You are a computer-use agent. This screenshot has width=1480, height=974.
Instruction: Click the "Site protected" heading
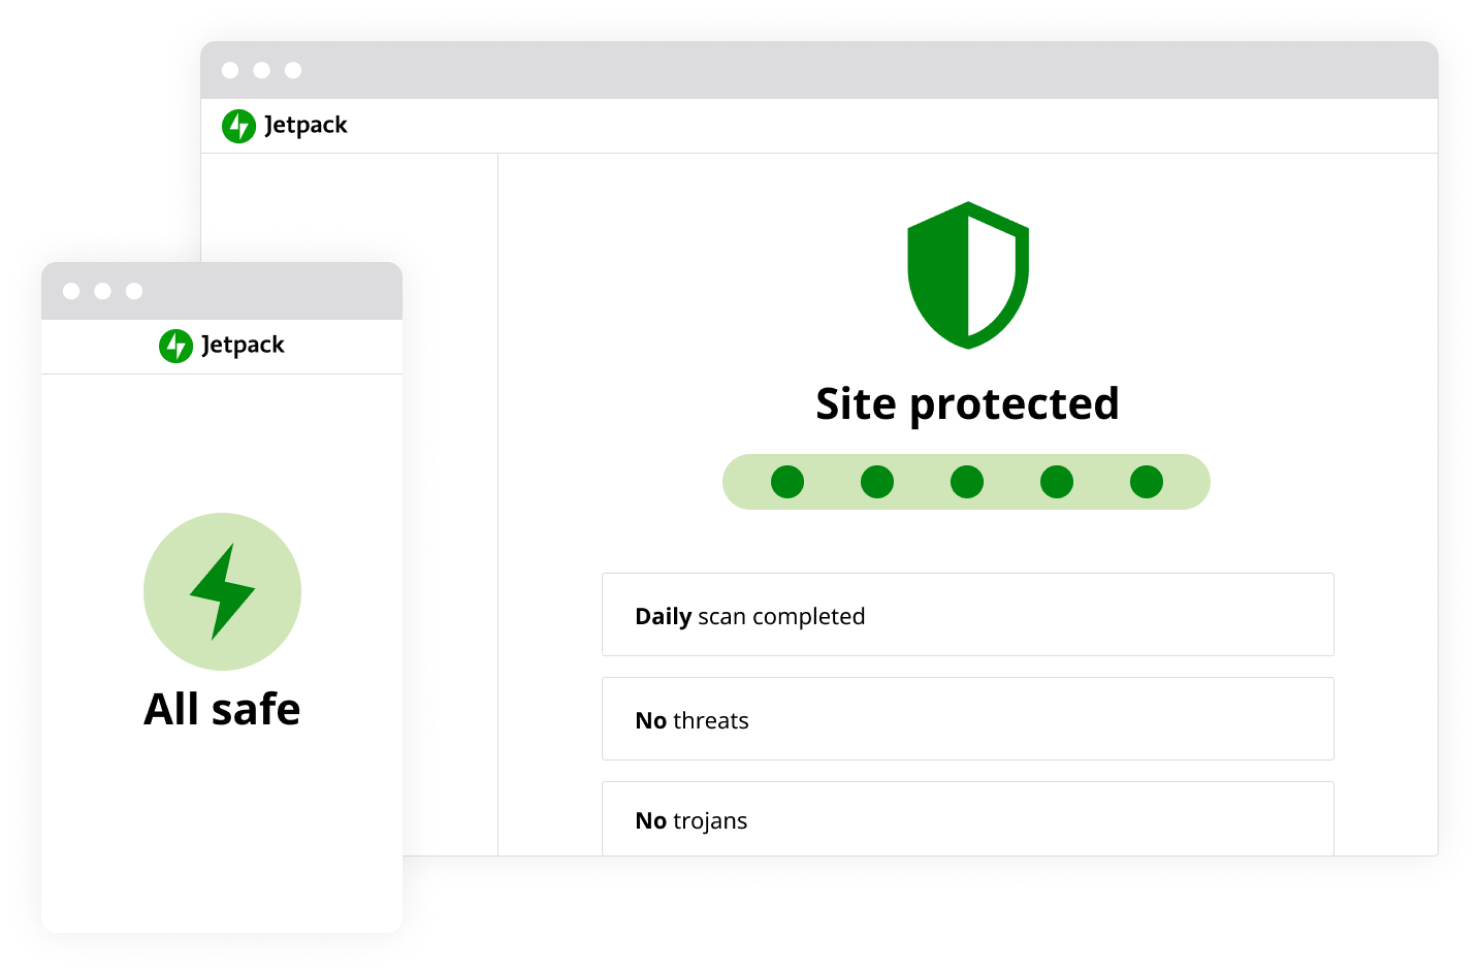point(967,404)
